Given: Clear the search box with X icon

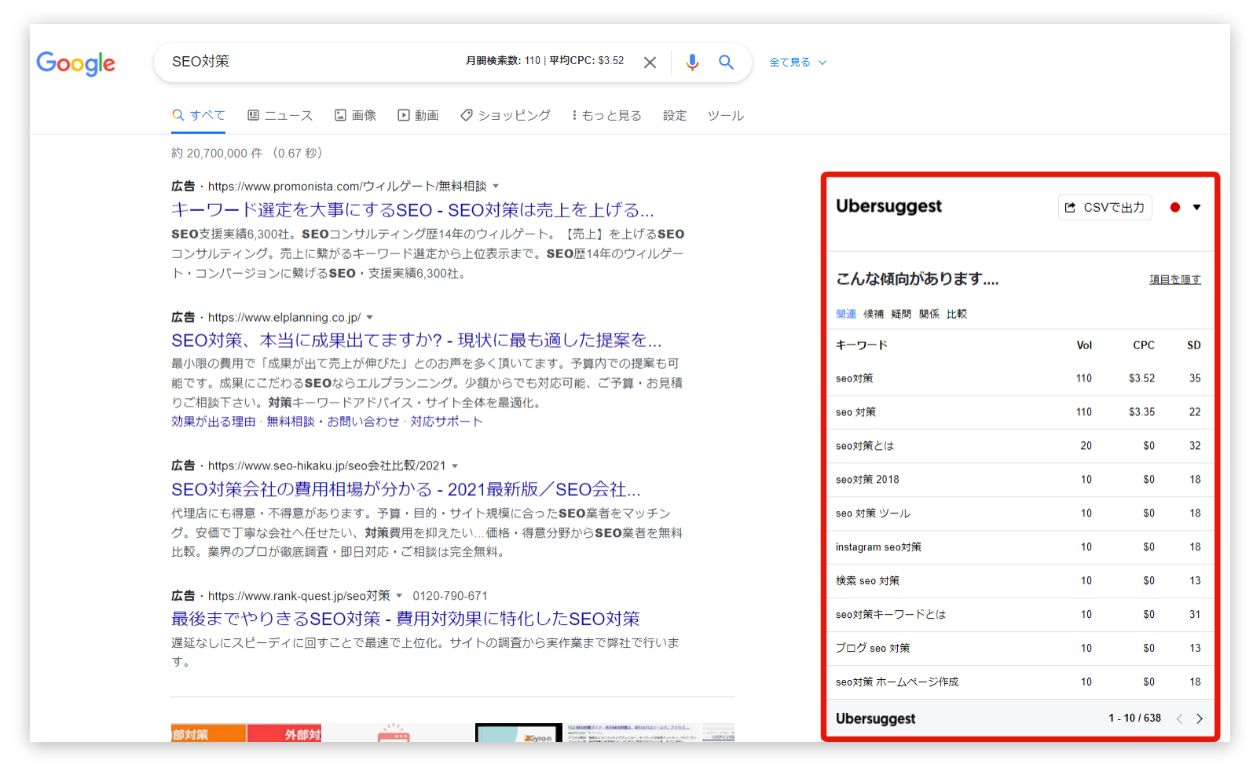Looking at the screenshot, I should point(650,62).
